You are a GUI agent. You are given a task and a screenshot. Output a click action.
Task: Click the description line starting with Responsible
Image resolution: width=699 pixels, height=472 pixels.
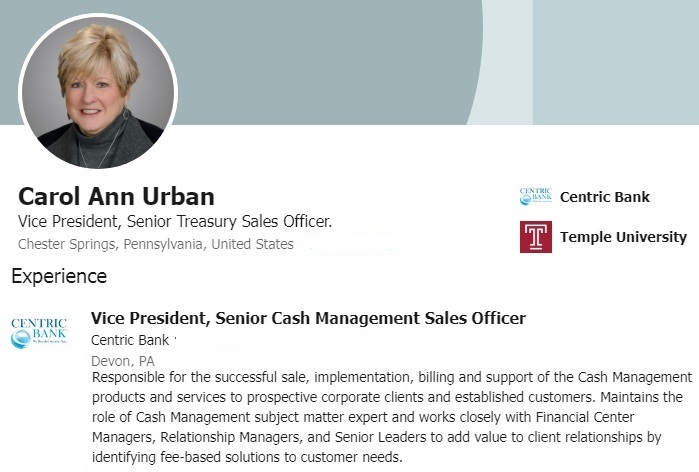coord(391,377)
